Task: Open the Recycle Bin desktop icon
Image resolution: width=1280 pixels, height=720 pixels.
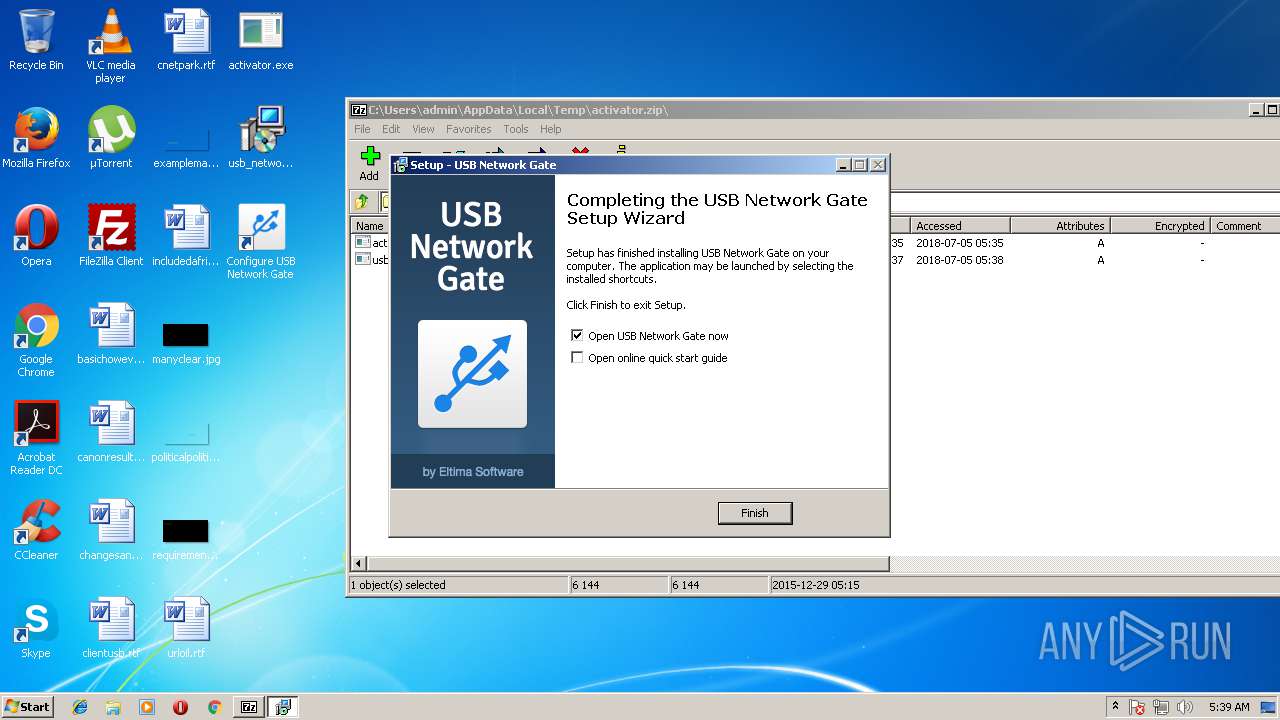Action: click(36, 40)
